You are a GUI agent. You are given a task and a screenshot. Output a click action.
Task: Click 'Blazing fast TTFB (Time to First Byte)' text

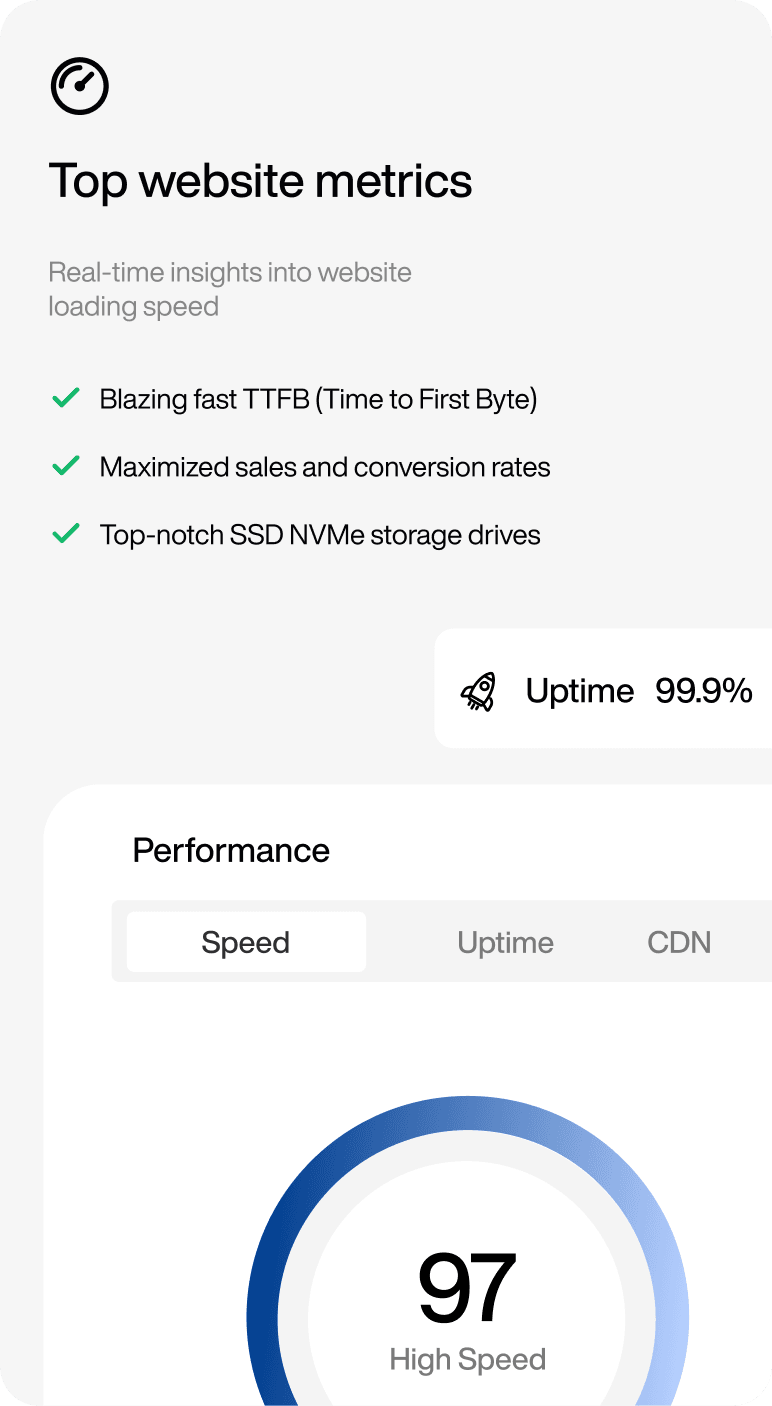pyautogui.click(x=318, y=399)
